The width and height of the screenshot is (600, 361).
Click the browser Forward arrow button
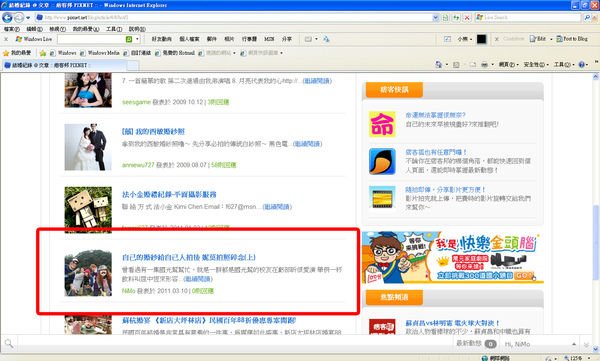pyautogui.click(x=19, y=18)
